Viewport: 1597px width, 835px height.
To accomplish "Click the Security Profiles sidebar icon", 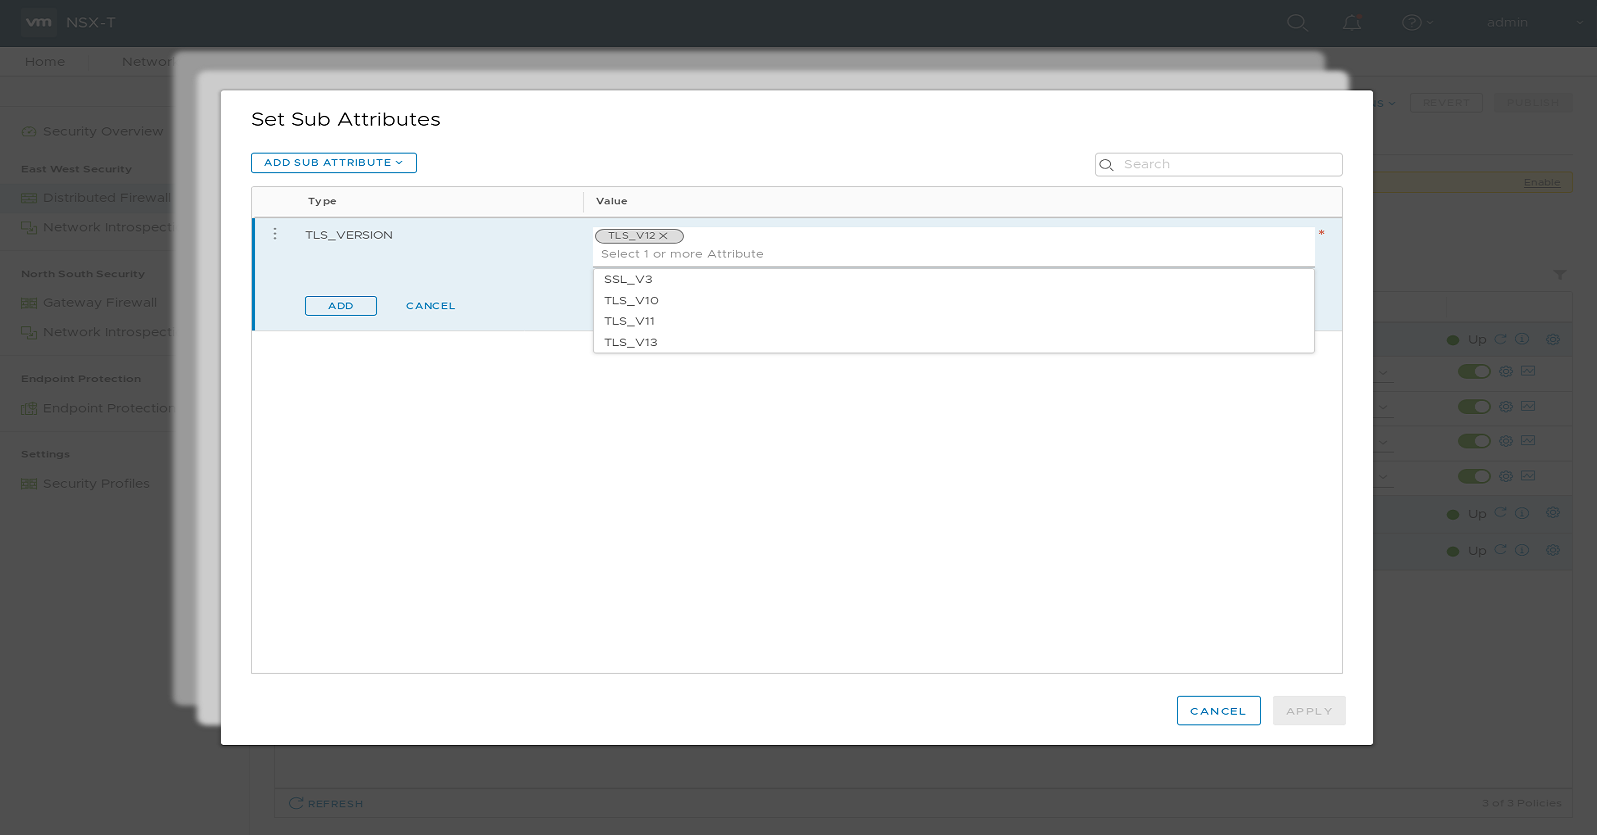I will (x=29, y=484).
